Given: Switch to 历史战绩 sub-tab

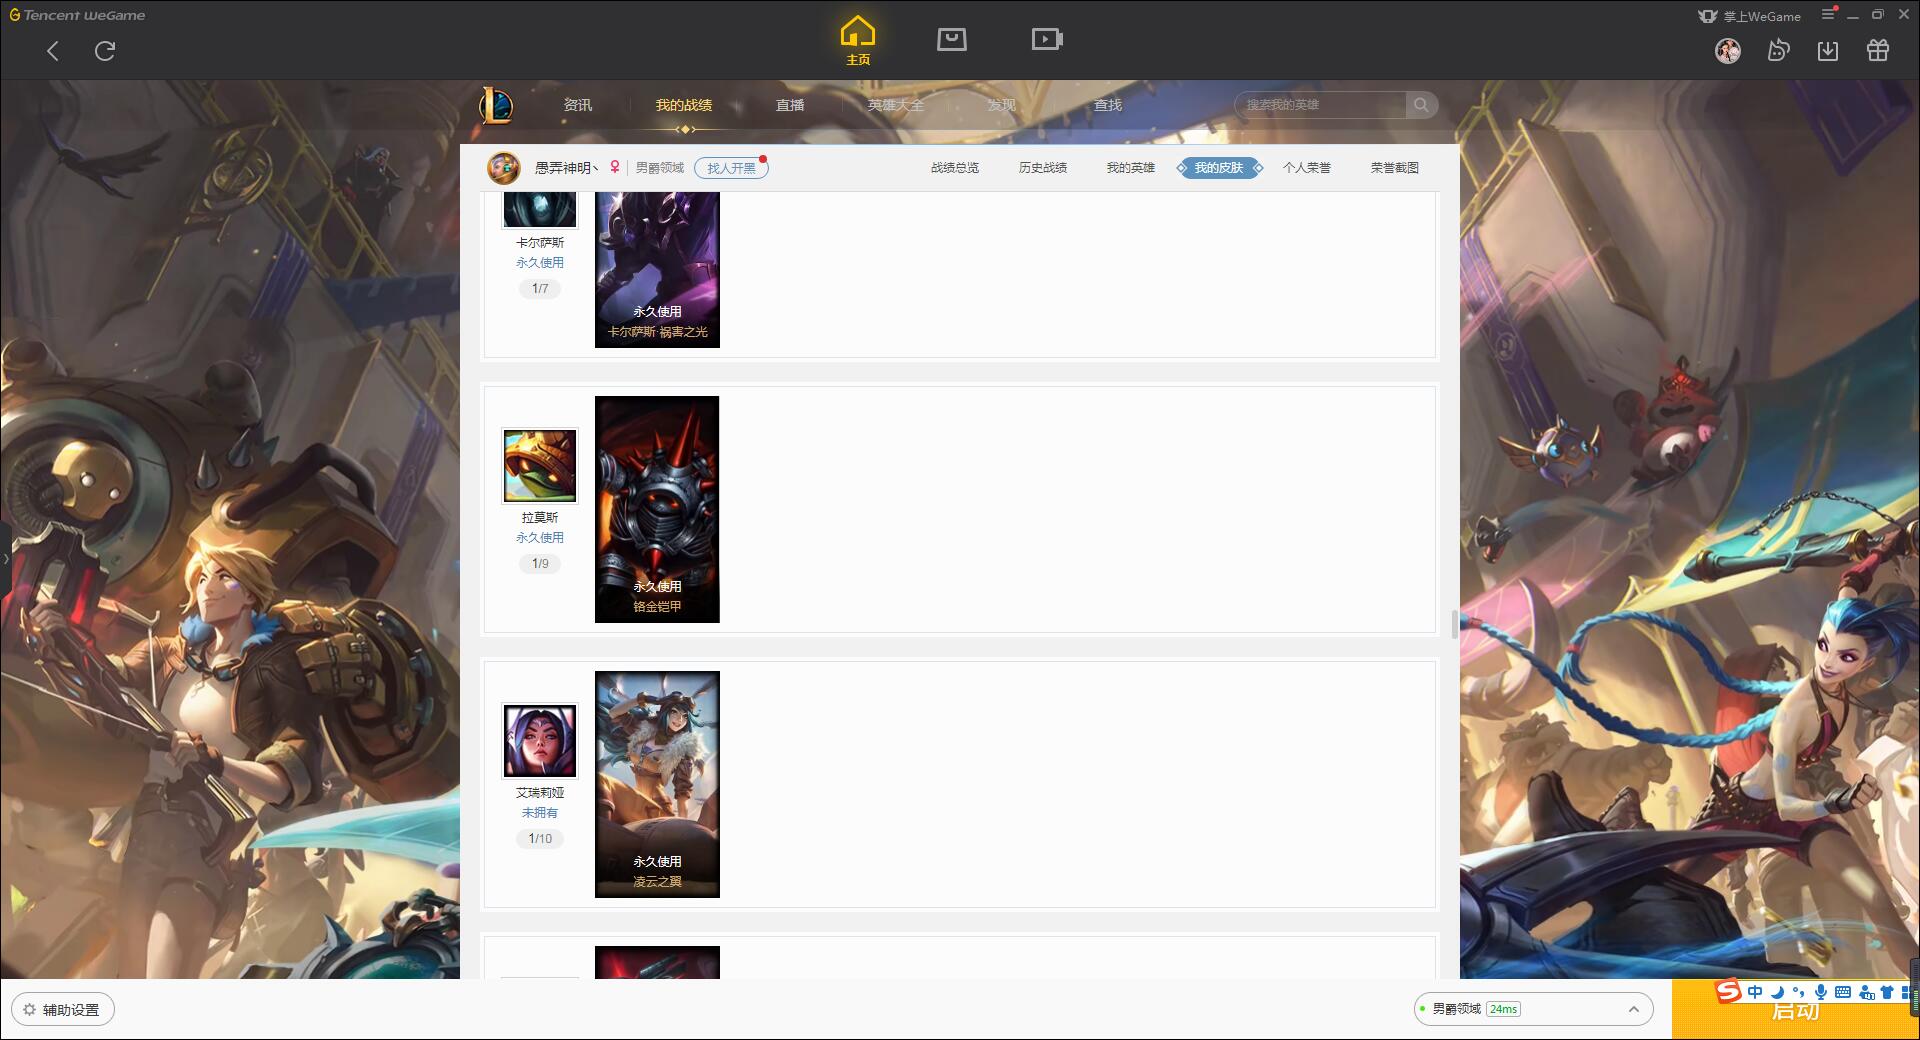Looking at the screenshot, I should pyautogui.click(x=1043, y=168).
